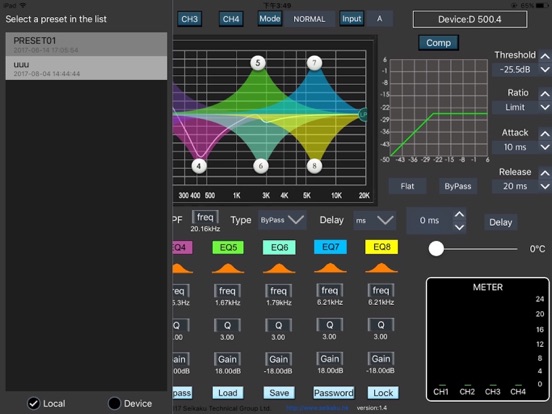Click the LP filter handle on the graph edge
552x414 pixels.
click(x=363, y=114)
